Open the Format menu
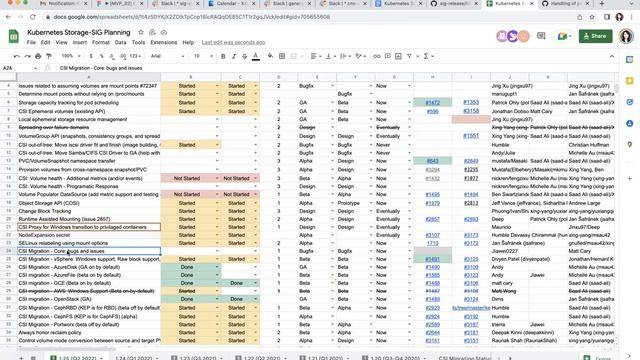This screenshot has width=640, height=360. pyautogui.click(x=100, y=42)
